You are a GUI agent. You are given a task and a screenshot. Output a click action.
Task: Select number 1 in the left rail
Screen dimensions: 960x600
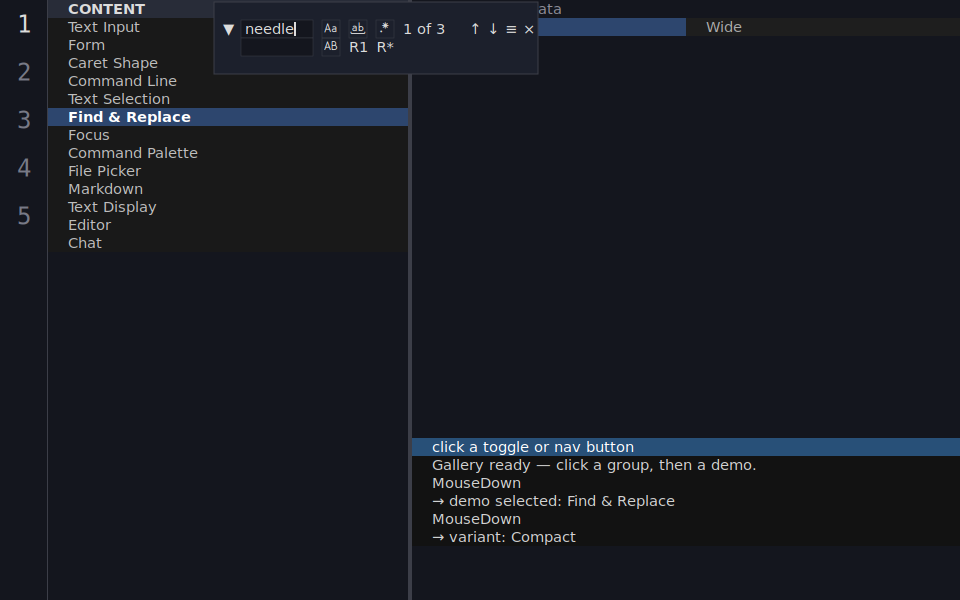pos(24,24)
